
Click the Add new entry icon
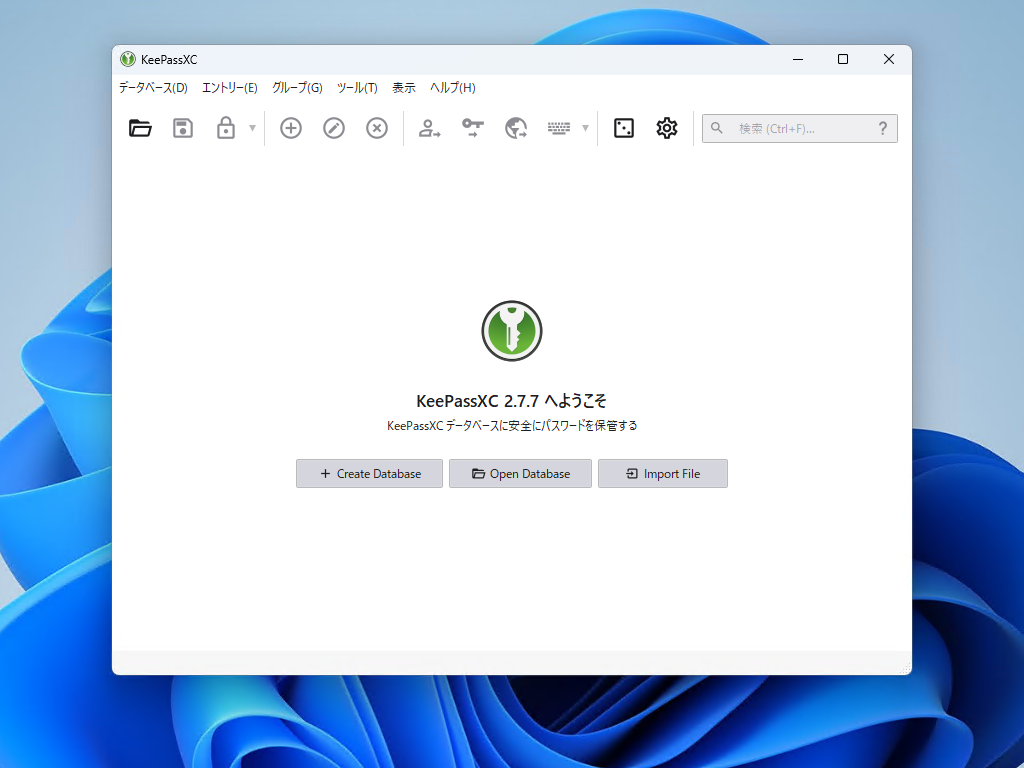[290, 128]
